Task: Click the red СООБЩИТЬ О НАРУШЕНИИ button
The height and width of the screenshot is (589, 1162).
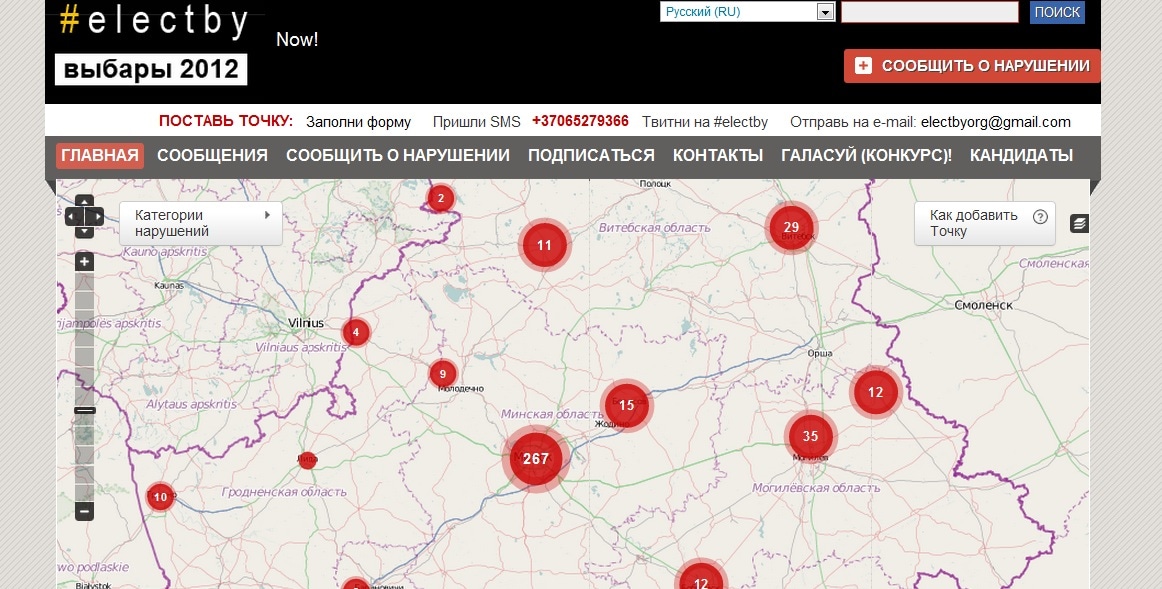Action: tap(972, 66)
